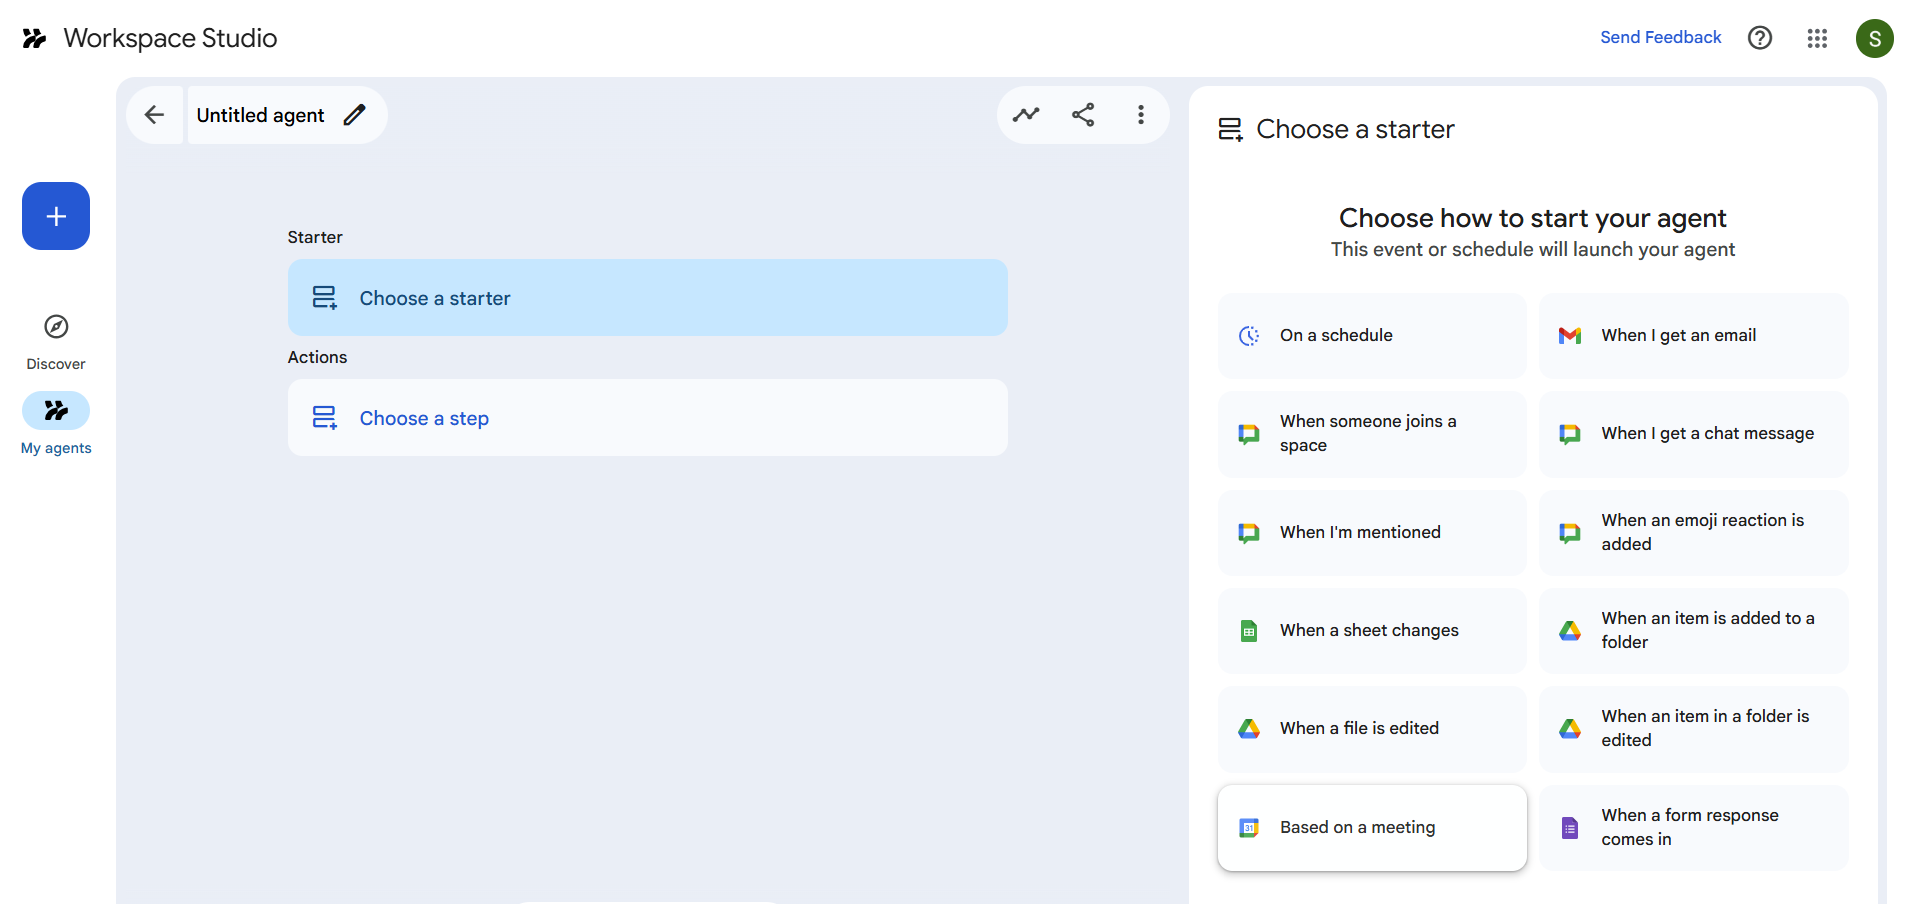Open the activity trend line icon
The width and height of the screenshot is (1914, 904).
point(1026,115)
